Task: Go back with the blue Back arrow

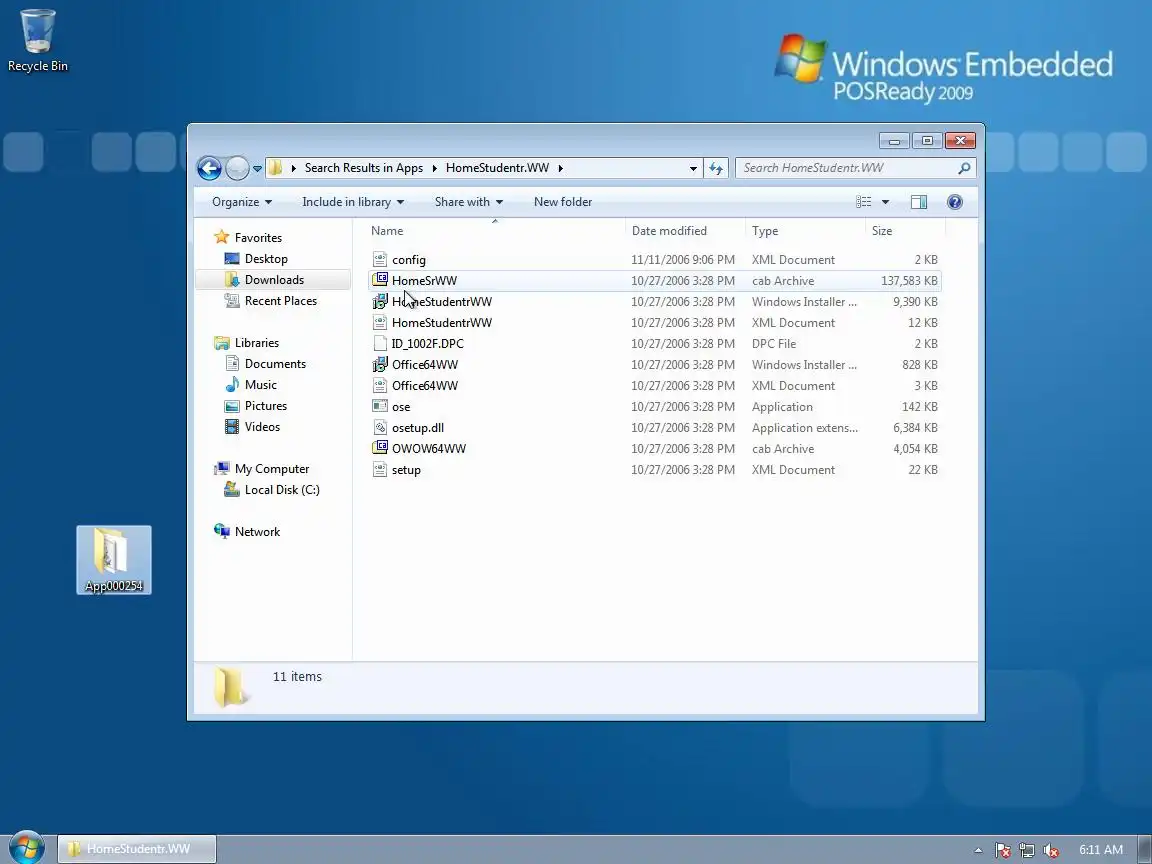Action: [x=209, y=168]
